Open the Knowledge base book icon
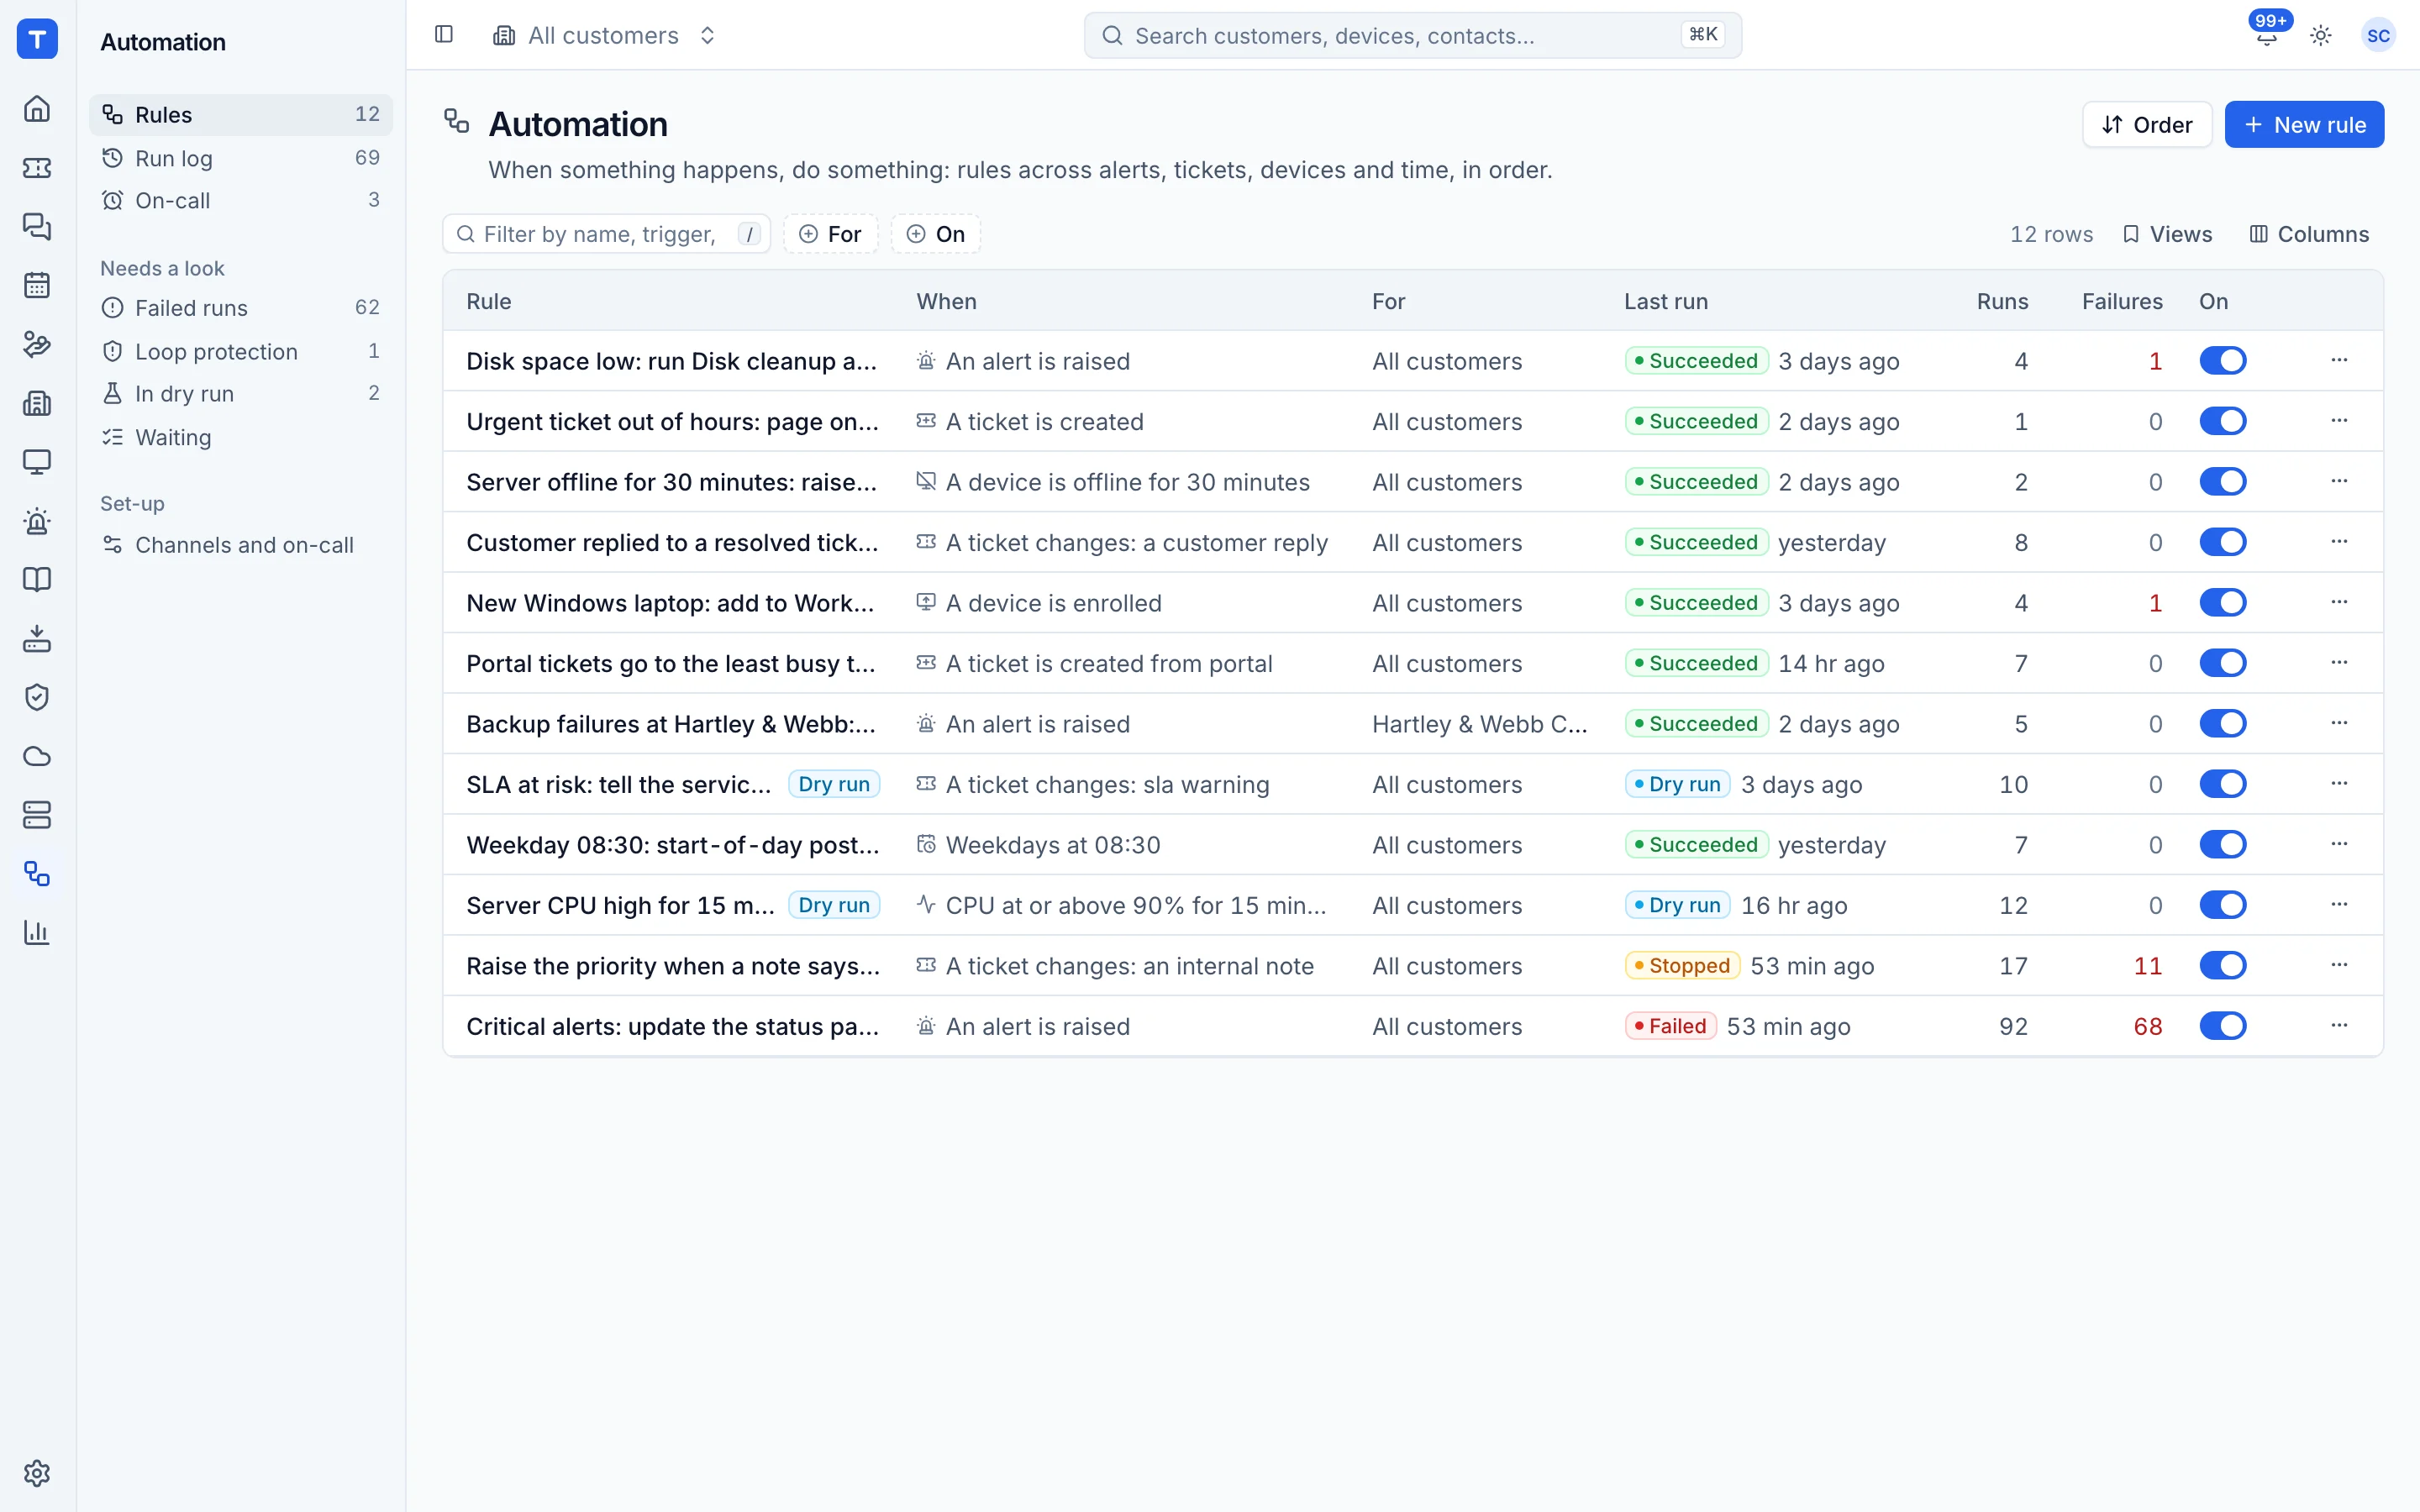This screenshot has width=2420, height=1512. 37,580
